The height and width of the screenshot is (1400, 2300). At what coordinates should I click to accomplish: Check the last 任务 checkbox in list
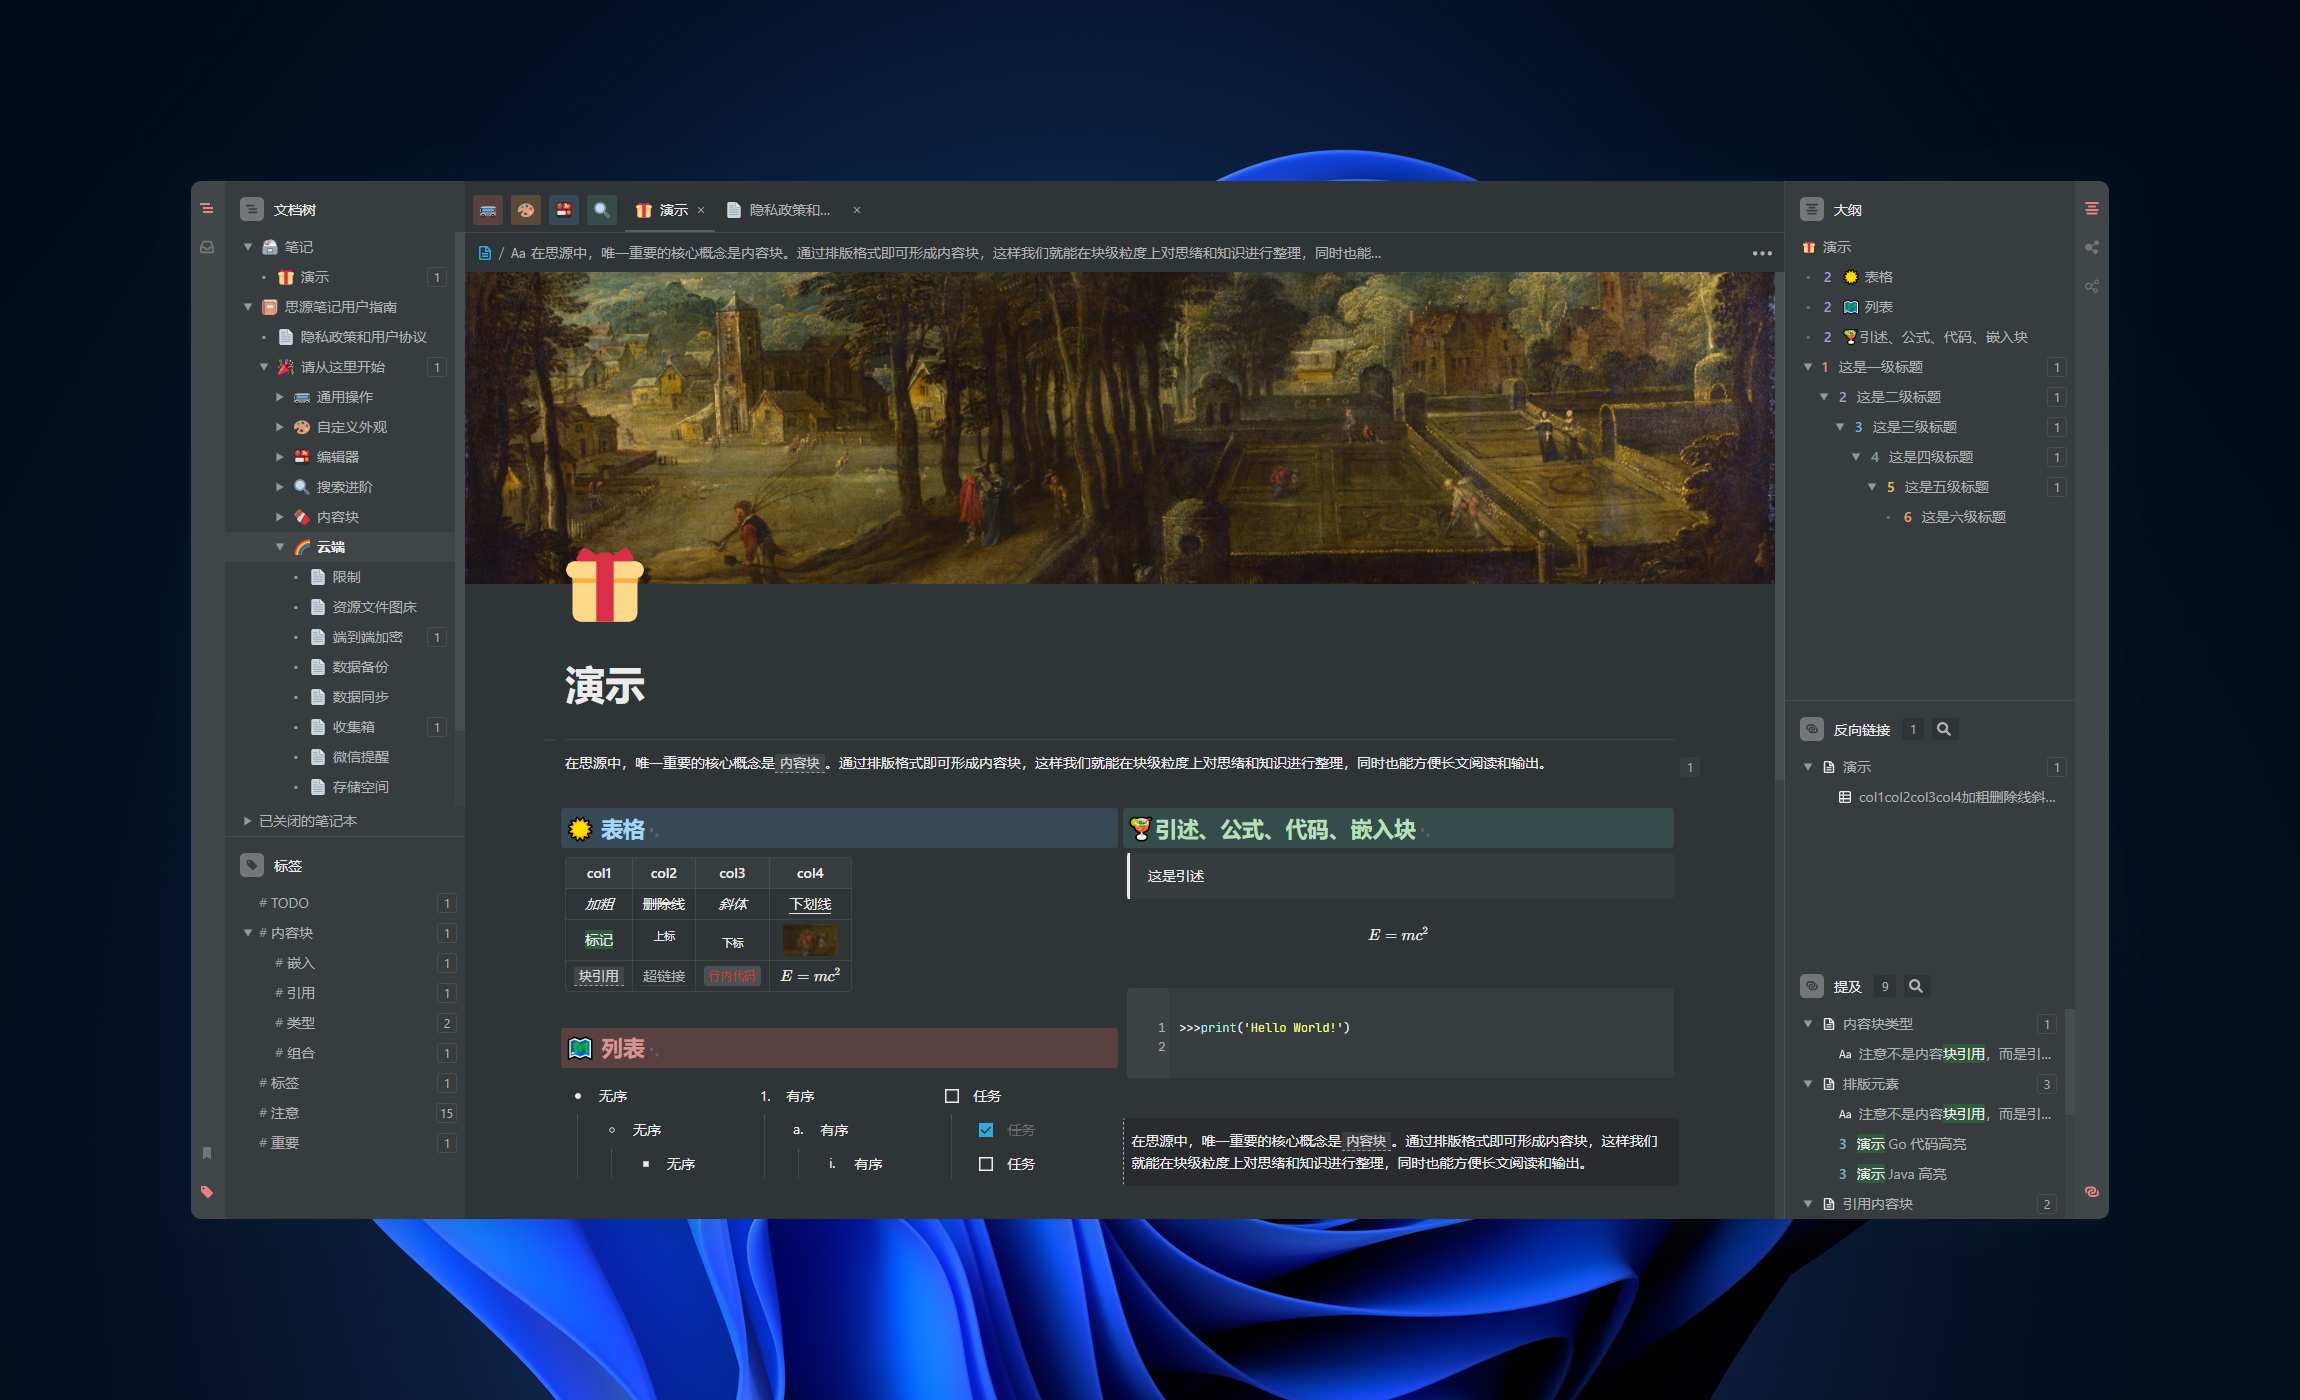click(986, 1164)
